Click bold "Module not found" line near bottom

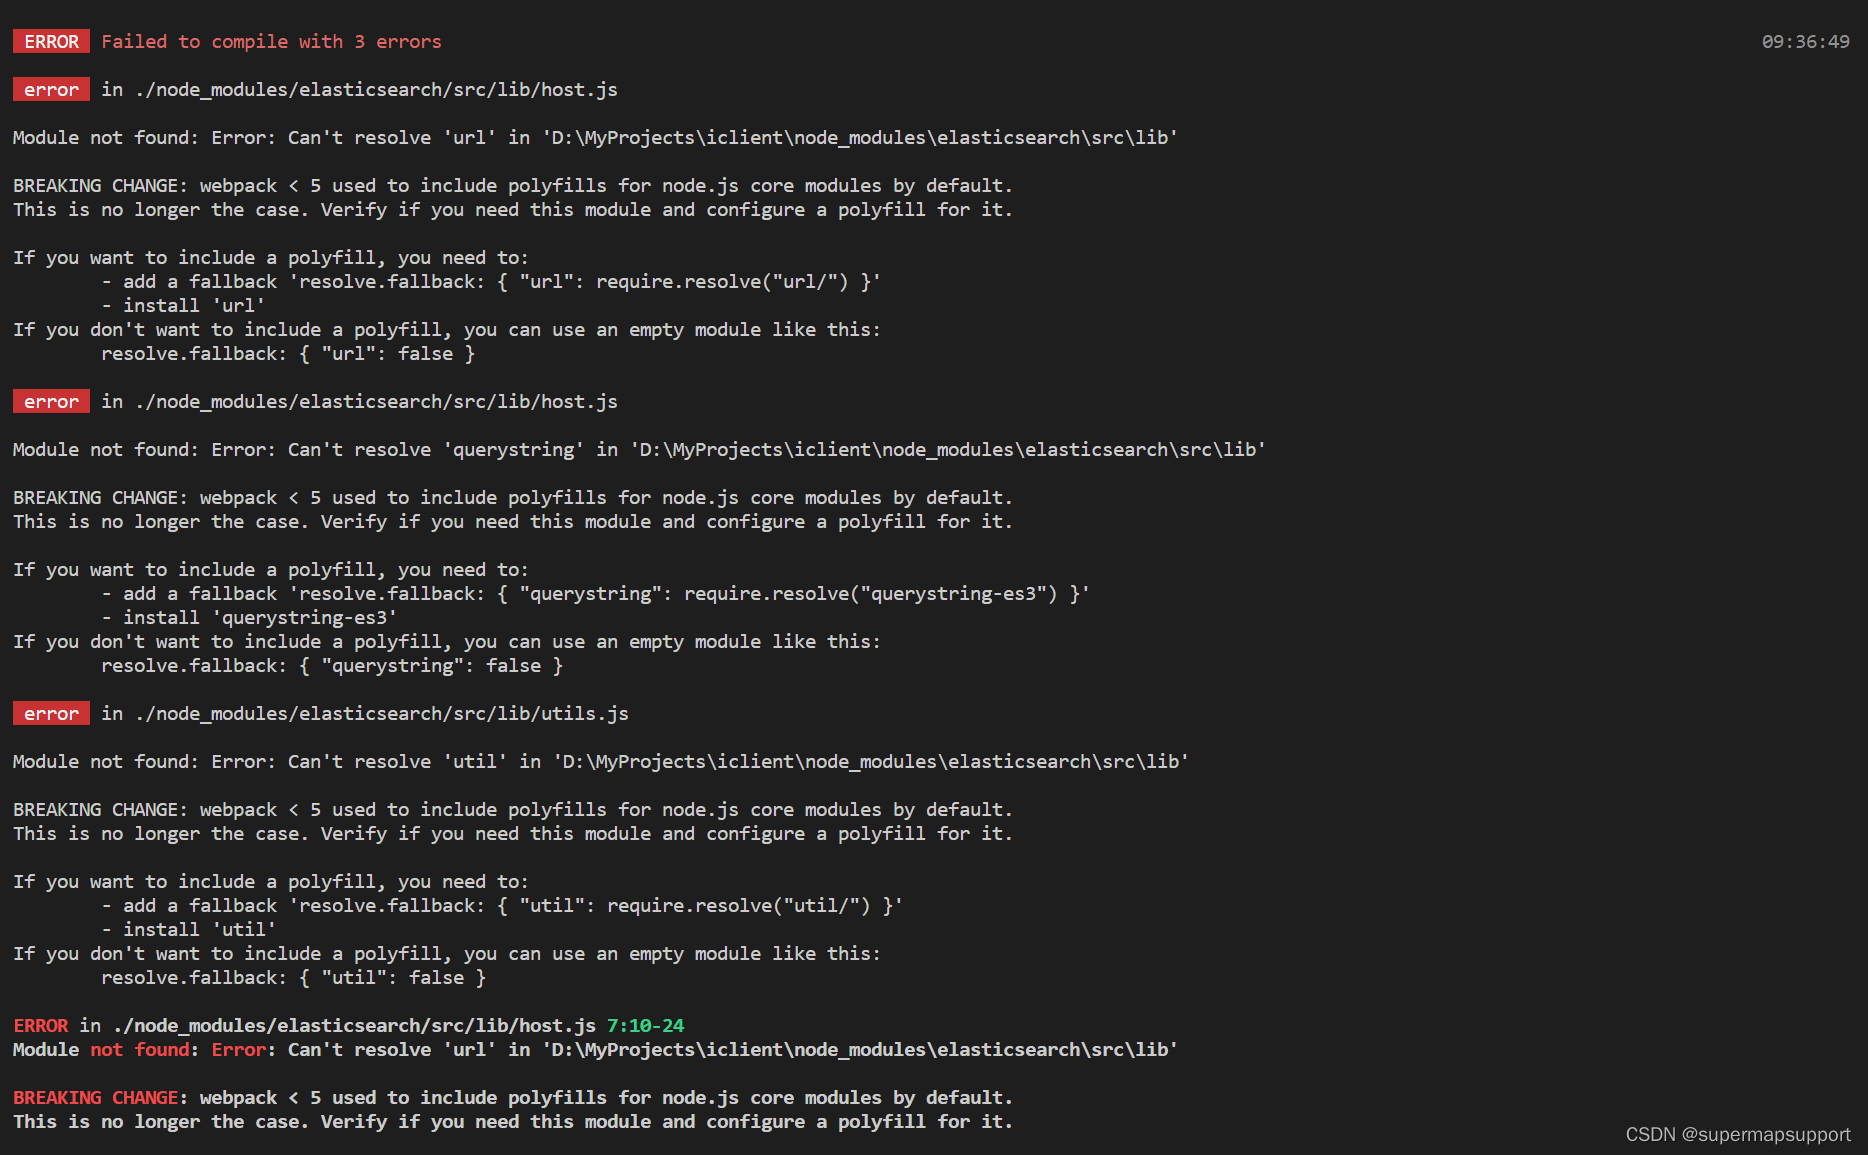point(595,1049)
